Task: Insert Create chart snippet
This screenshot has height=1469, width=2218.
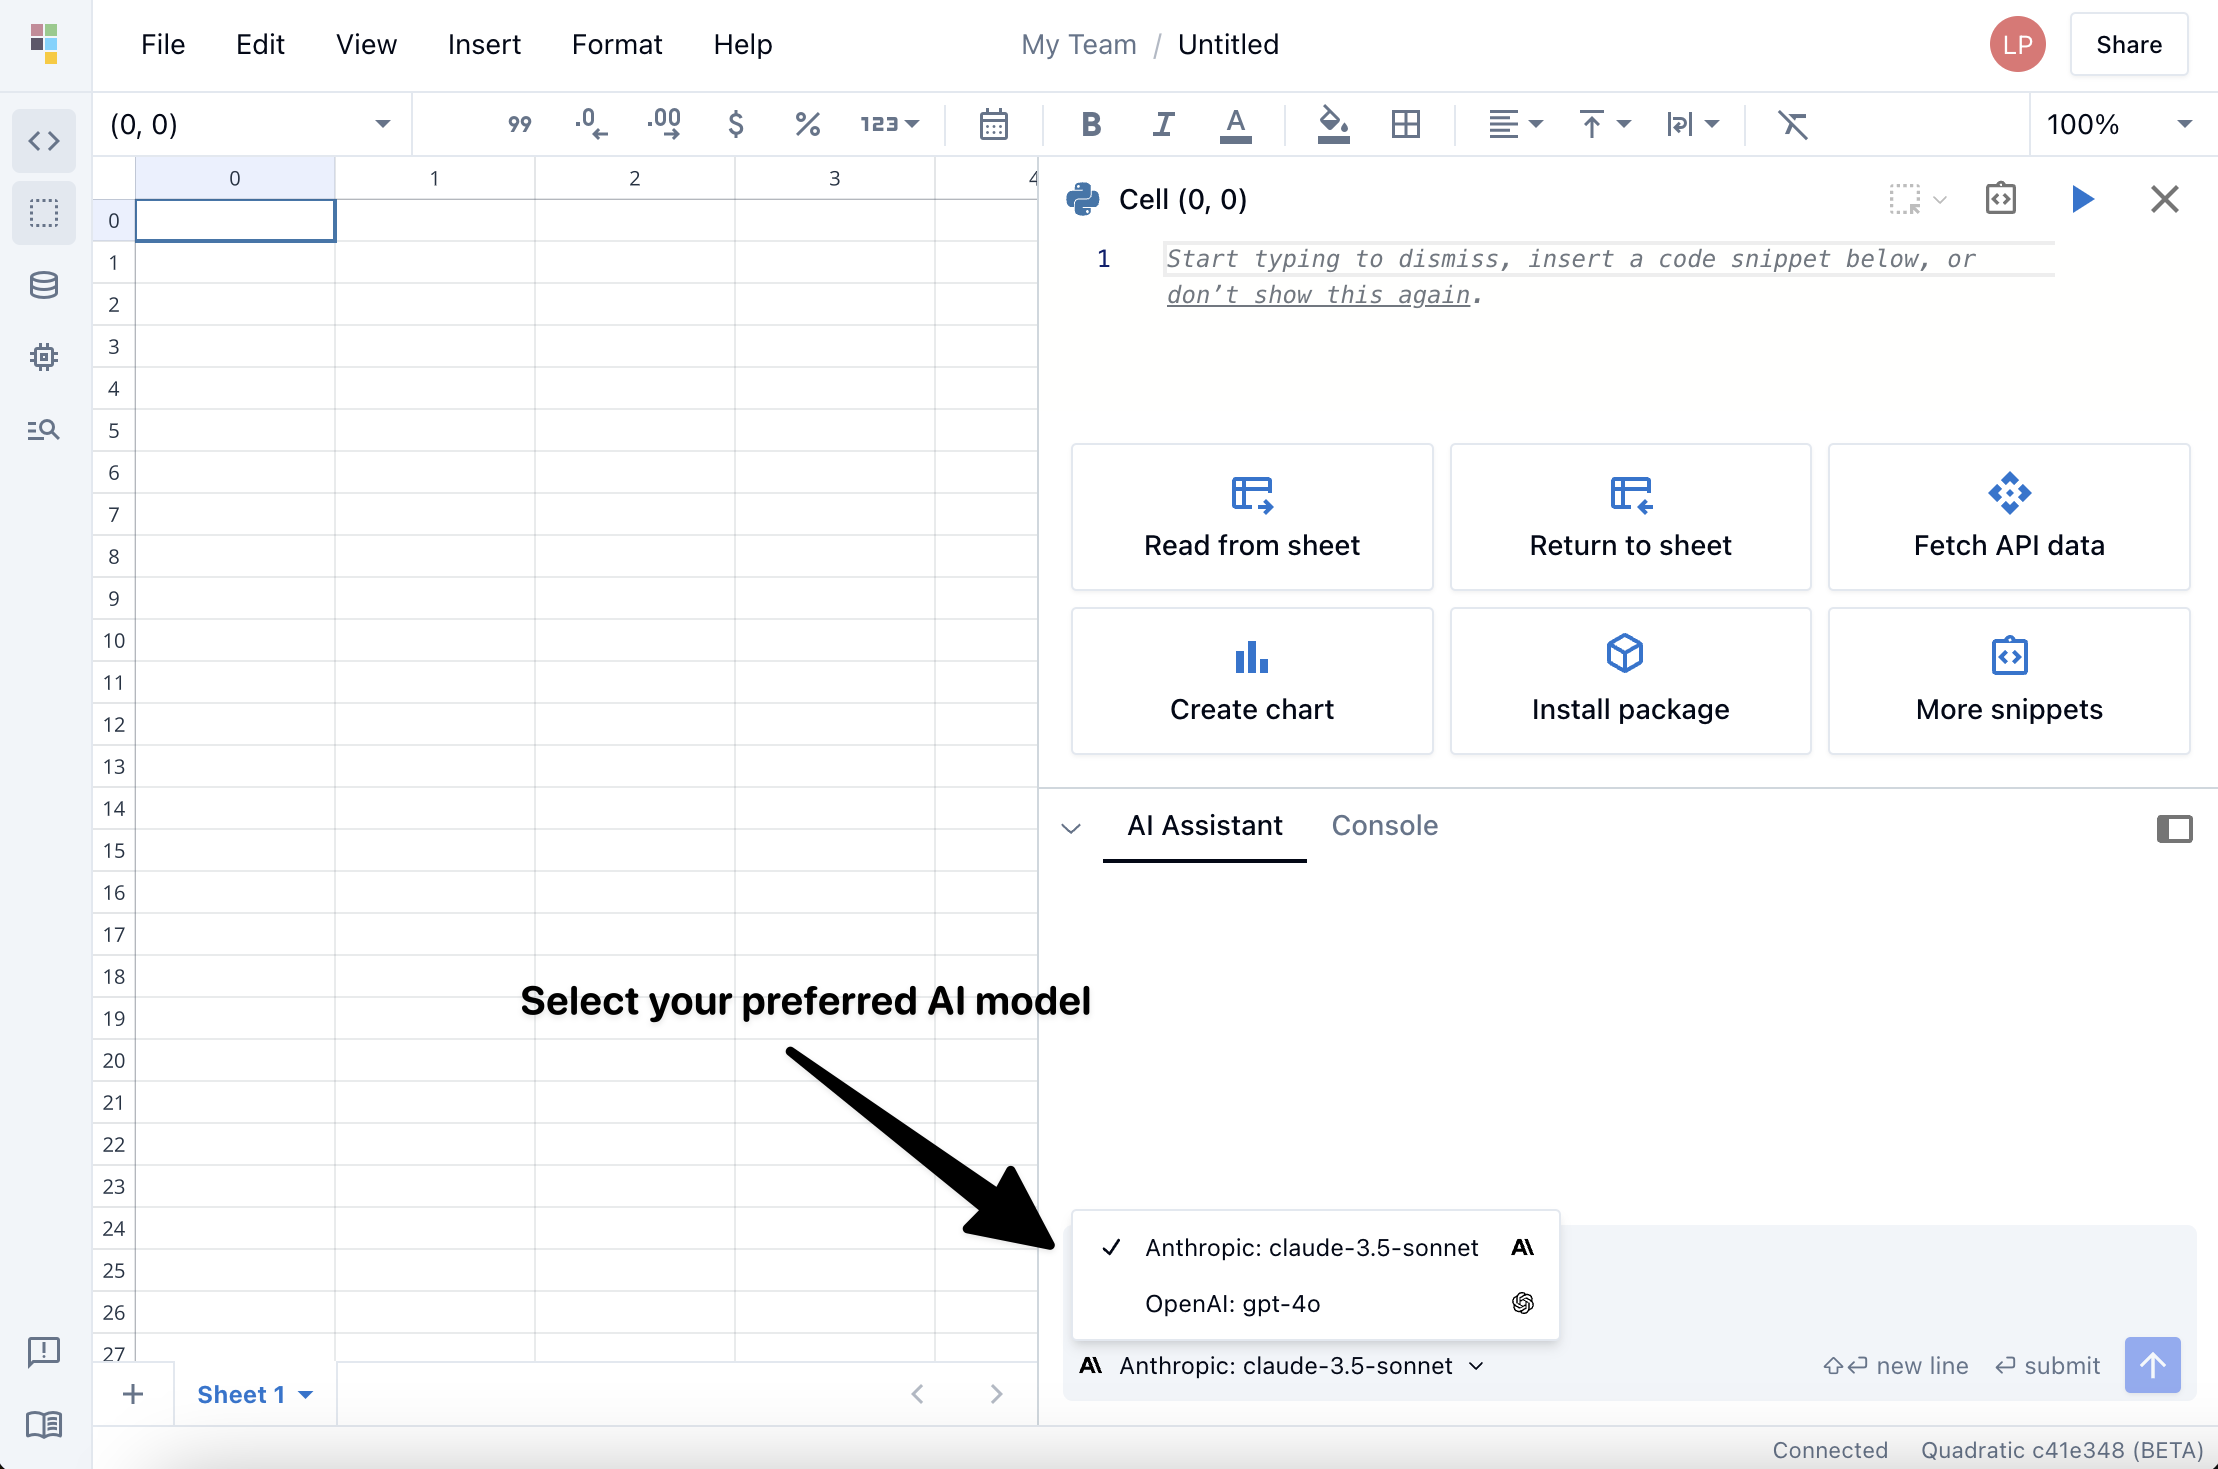Action: [x=1252, y=681]
